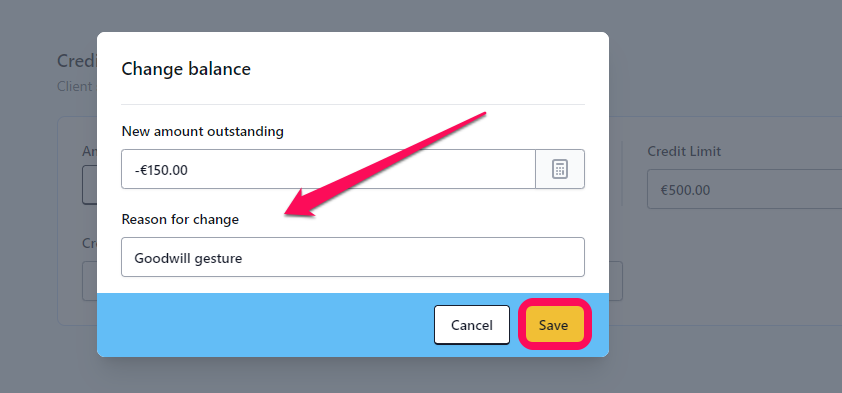Screen dimensions: 842x393
Task: Focus the New amount outstanding field
Action: (x=328, y=169)
